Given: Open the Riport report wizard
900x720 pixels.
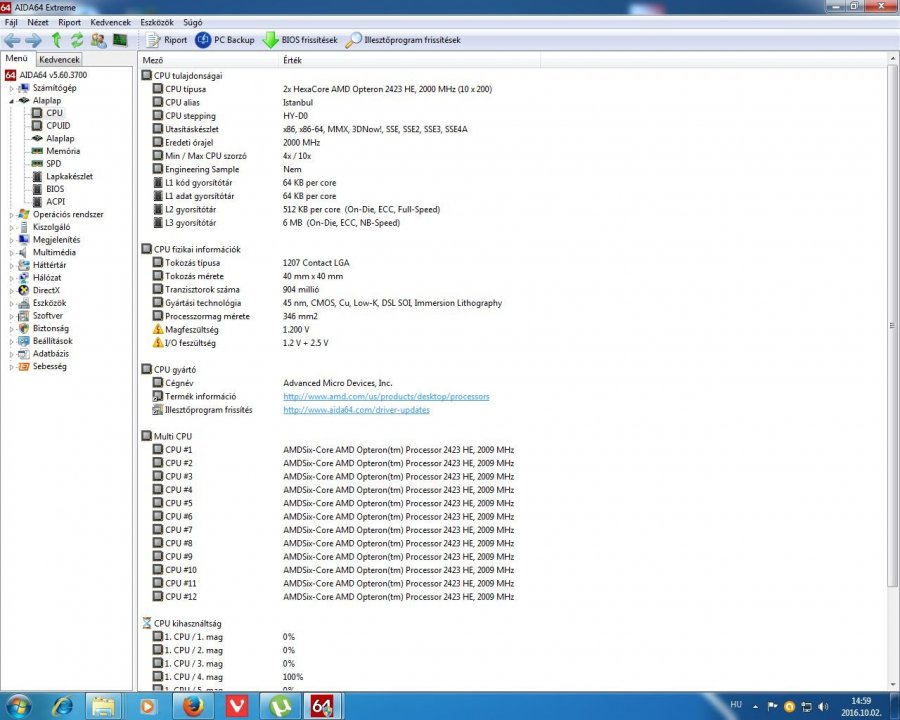Looking at the screenshot, I should (x=166, y=40).
